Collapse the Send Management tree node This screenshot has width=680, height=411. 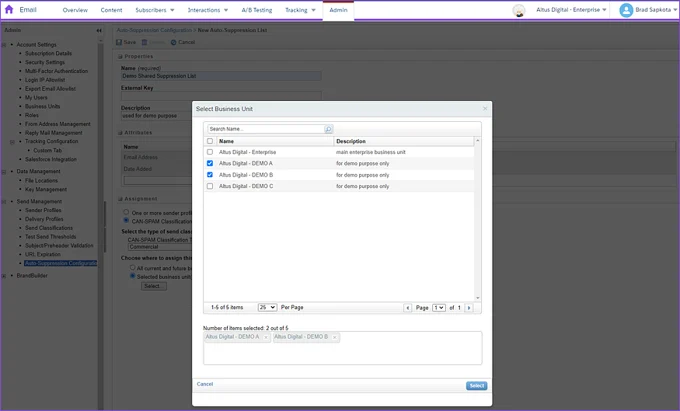tap(4, 202)
